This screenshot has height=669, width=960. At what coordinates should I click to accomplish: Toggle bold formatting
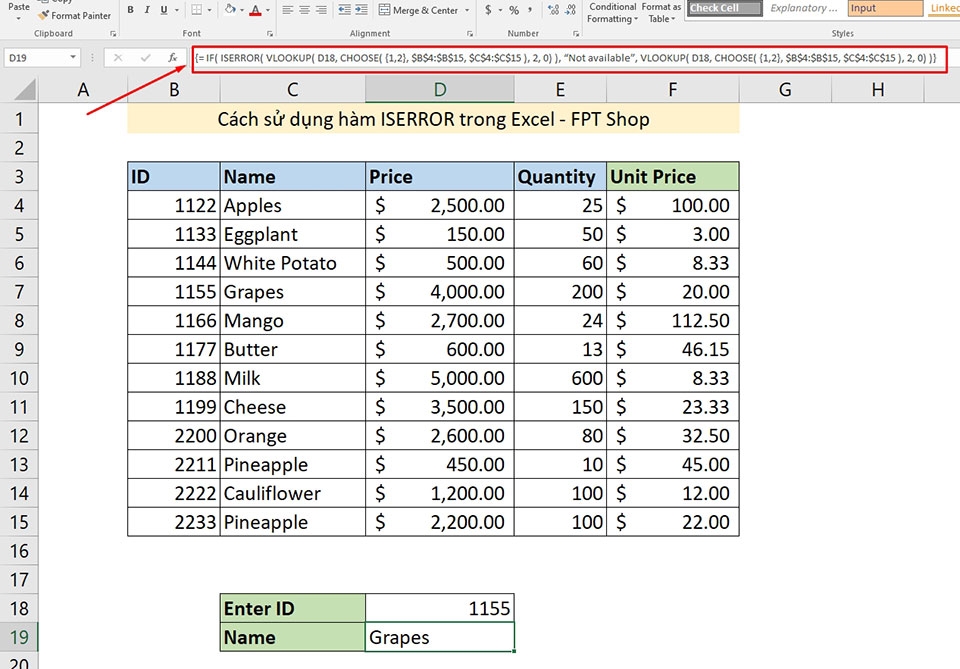129,9
